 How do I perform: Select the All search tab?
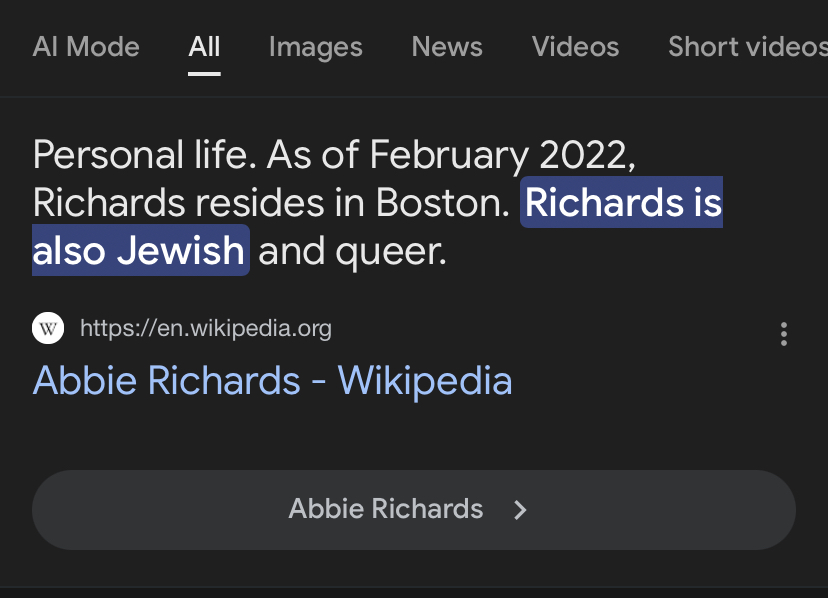[204, 46]
